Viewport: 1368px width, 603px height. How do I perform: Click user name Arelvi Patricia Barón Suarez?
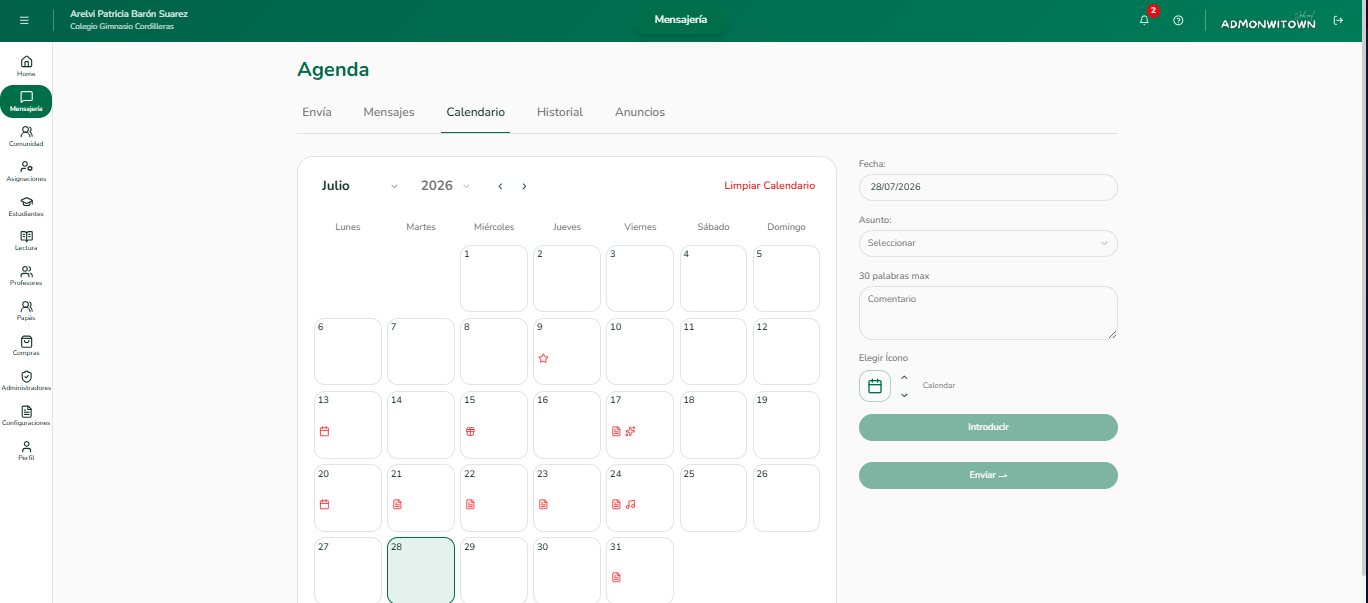point(129,14)
